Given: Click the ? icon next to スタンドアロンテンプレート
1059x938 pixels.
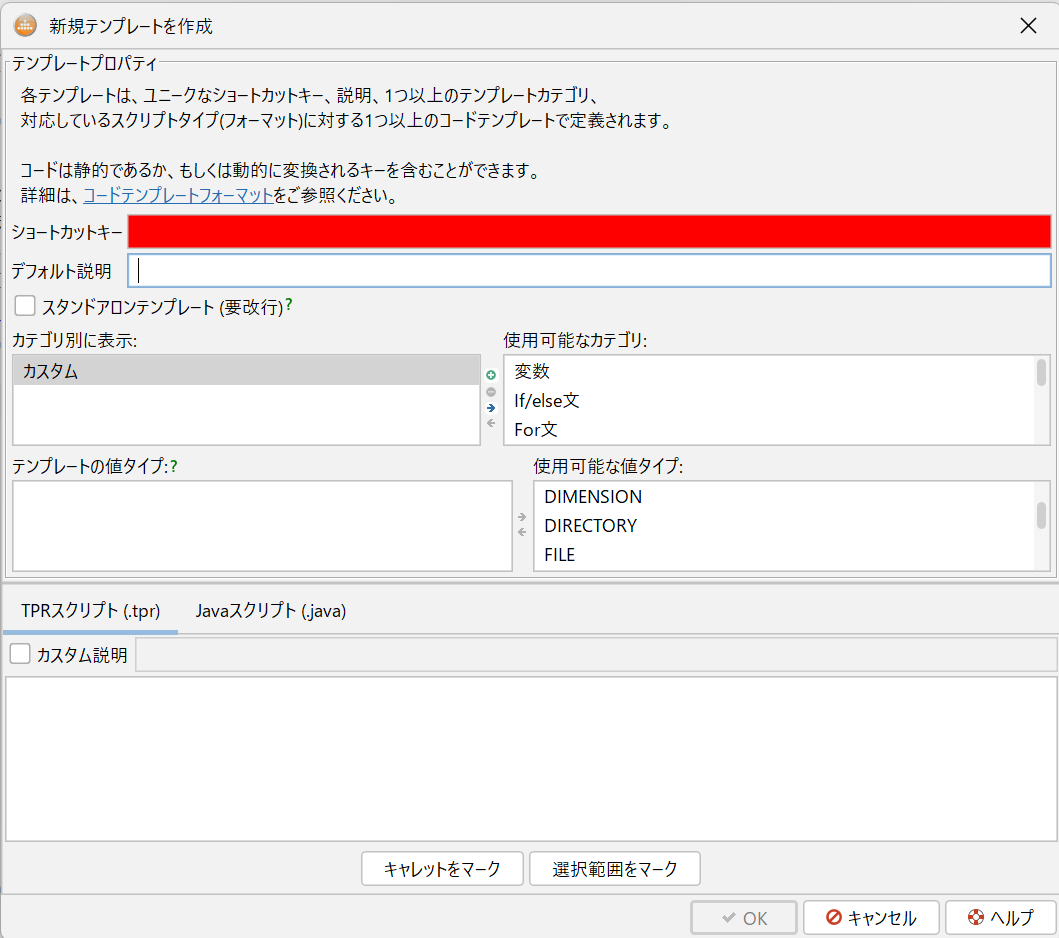Looking at the screenshot, I should pos(289,306).
